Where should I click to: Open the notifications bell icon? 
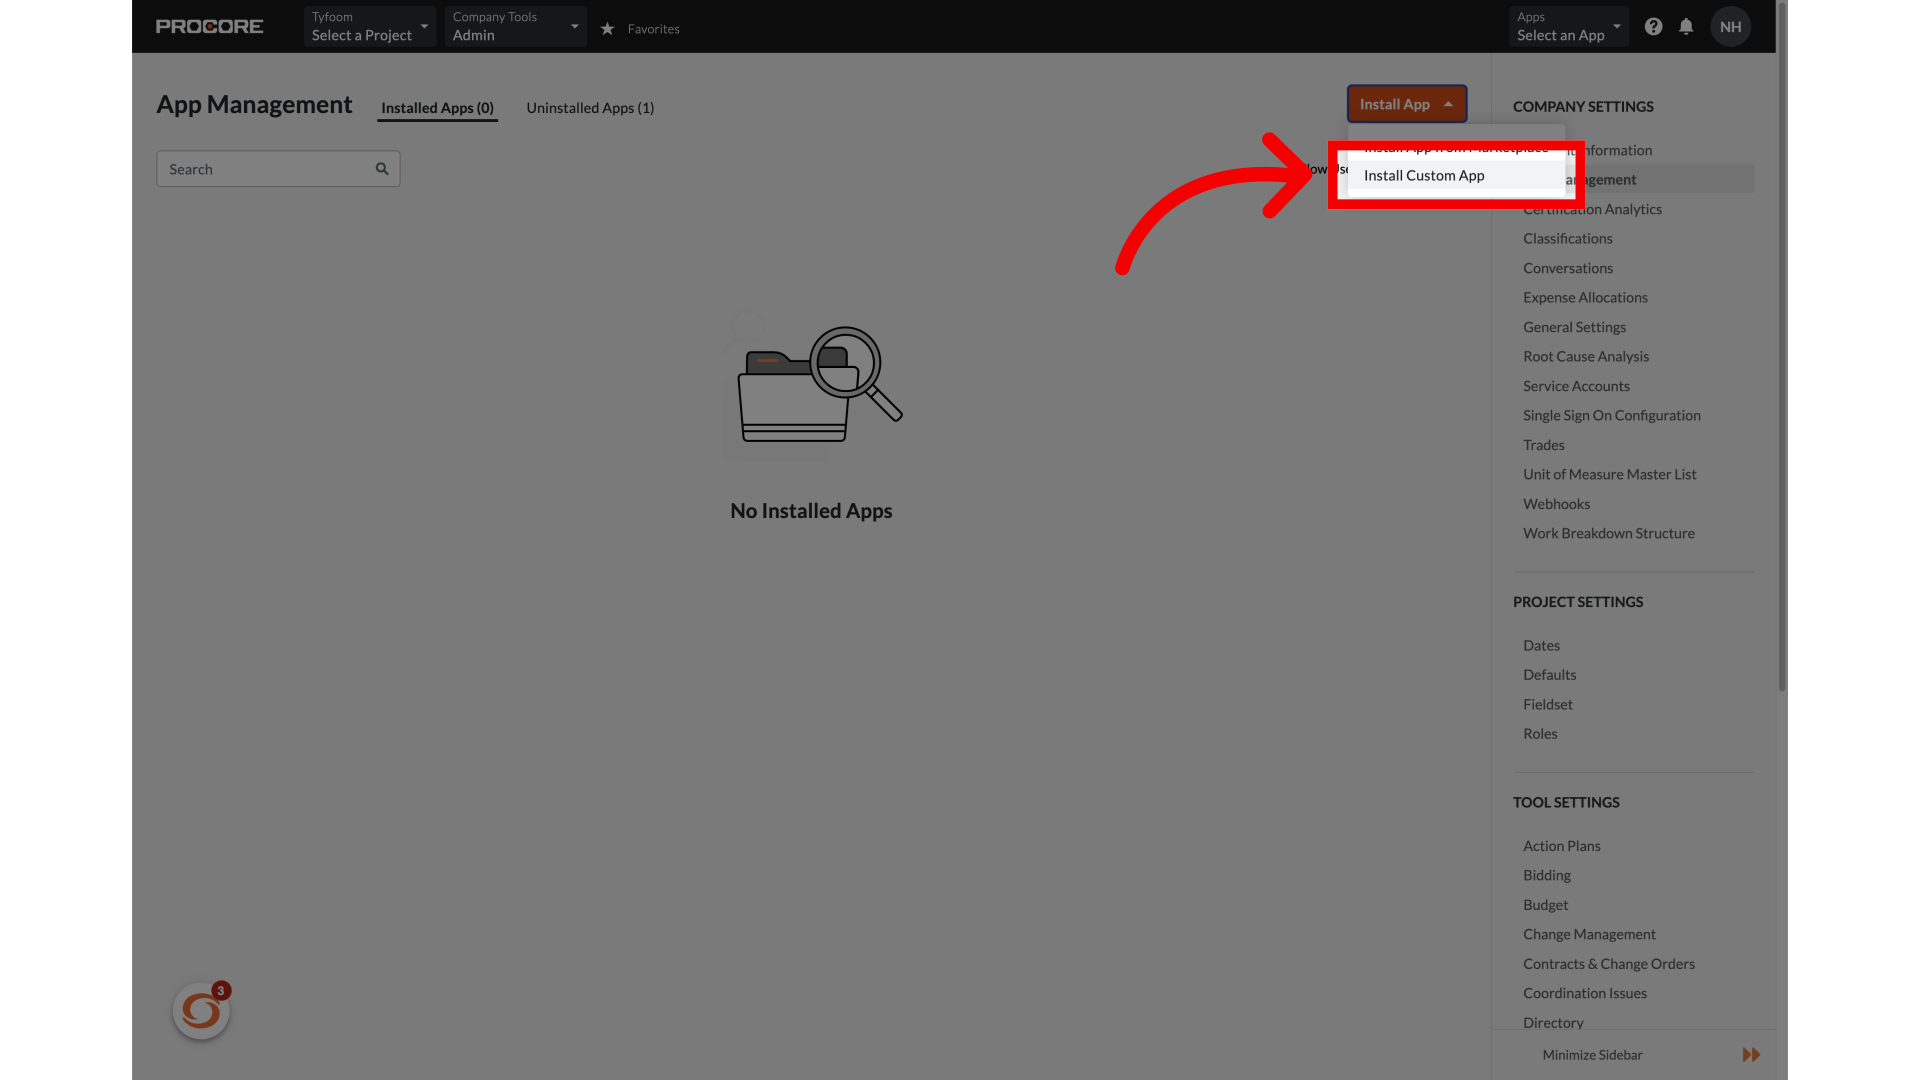pos(1686,27)
